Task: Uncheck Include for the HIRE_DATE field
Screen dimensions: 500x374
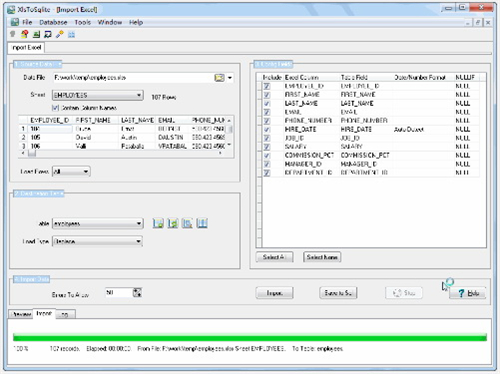Action: (x=267, y=129)
